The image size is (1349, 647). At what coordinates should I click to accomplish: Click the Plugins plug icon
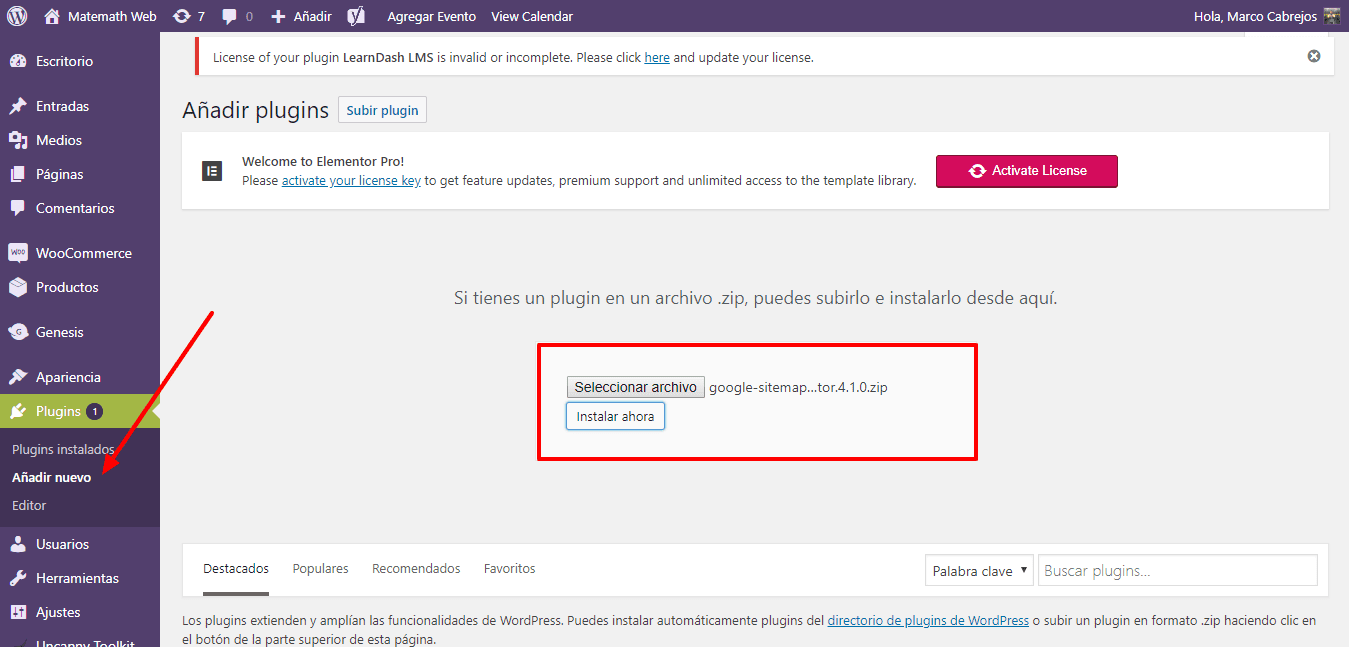[x=18, y=411]
